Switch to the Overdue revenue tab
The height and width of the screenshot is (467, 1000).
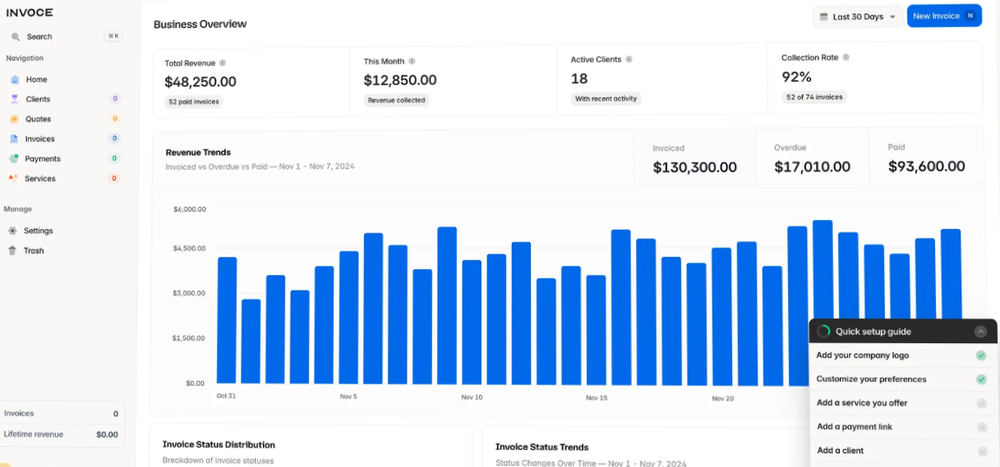811,159
